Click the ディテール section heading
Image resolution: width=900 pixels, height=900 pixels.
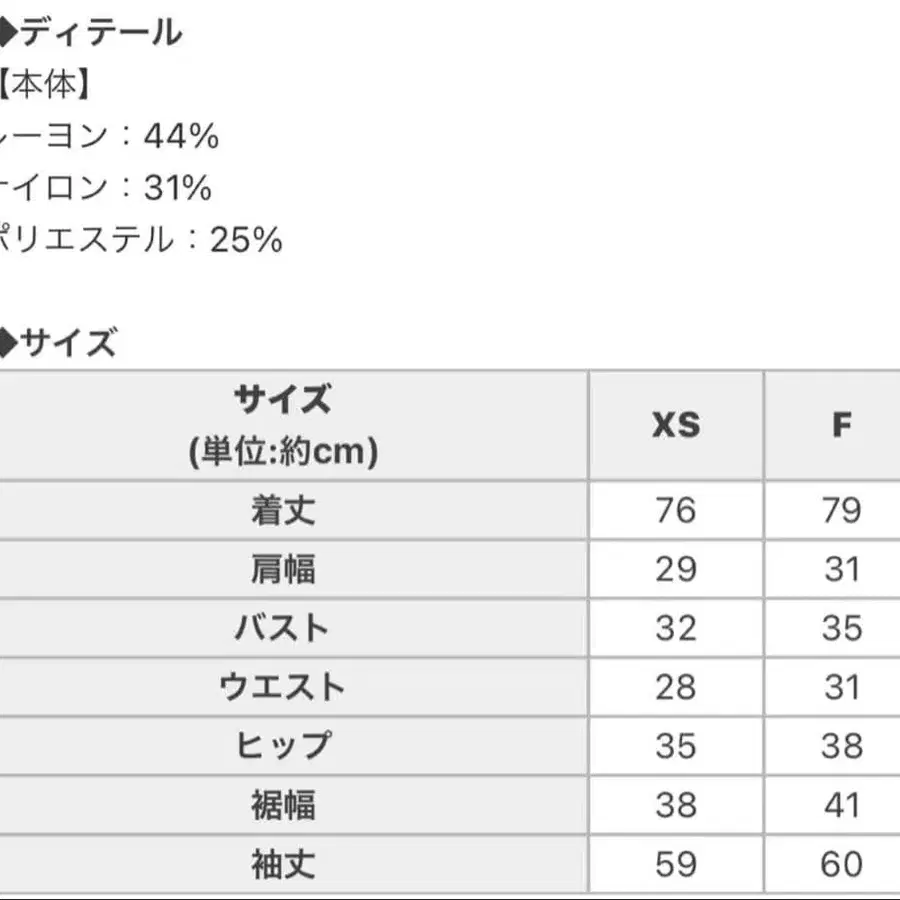(x=95, y=34)
